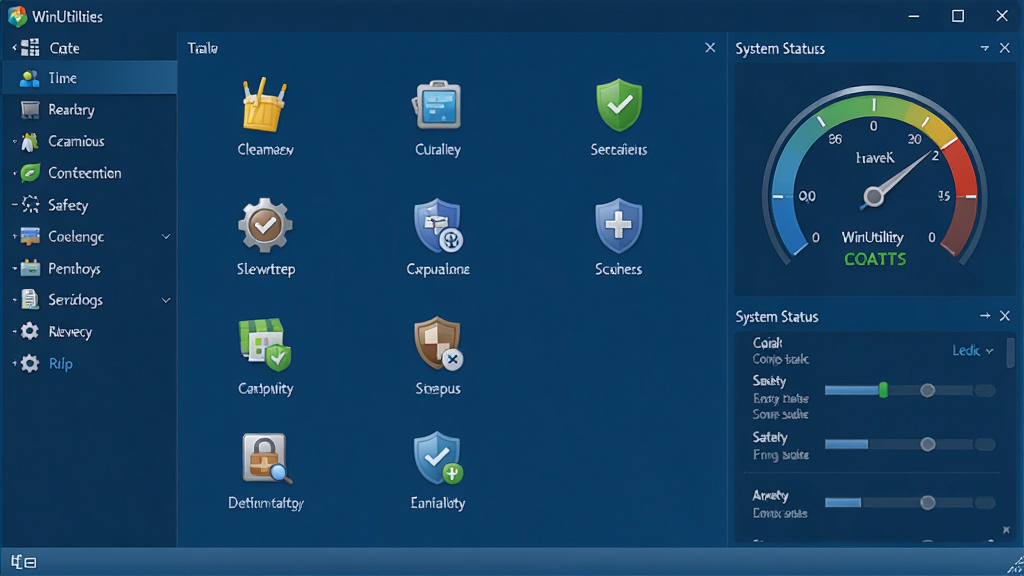The height and width of the screenshot is (576, 1024).
Task: Pin the lower System Status panel
Action: [985, 316]
